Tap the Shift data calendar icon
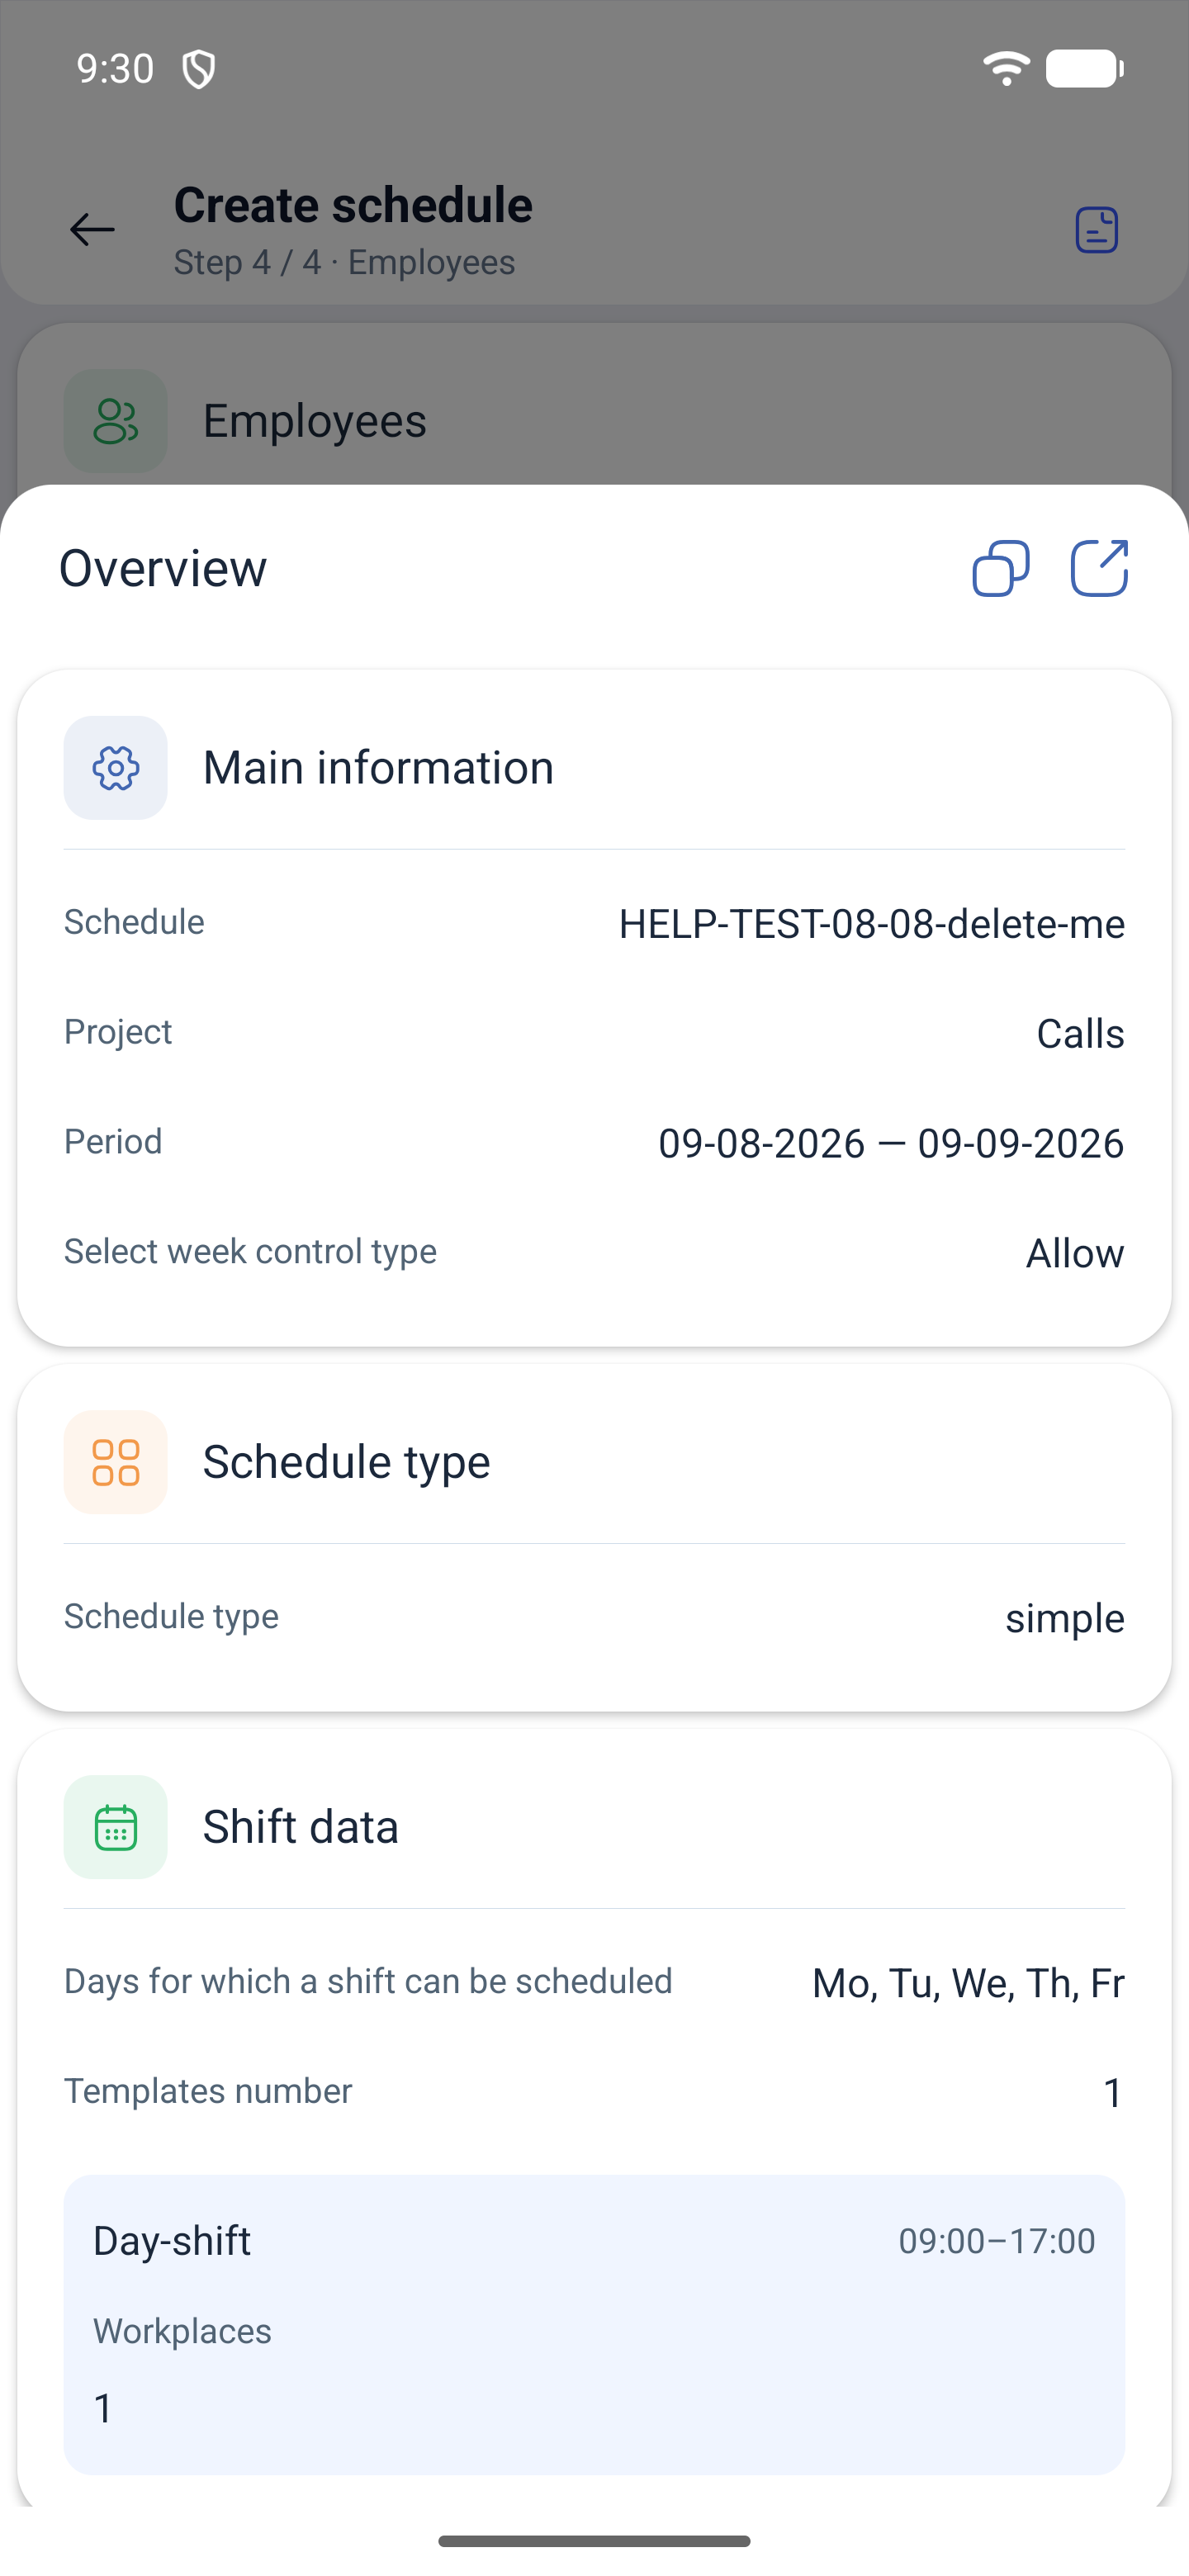The height and width of the screenshot is (2576, 1189). point(116,1827)
